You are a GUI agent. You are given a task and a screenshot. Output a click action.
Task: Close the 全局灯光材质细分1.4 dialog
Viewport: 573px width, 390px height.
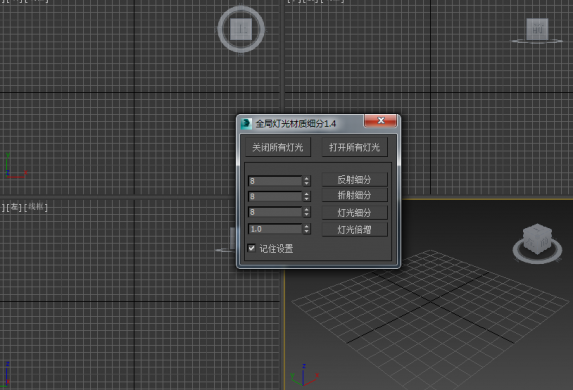coord(380,121)
